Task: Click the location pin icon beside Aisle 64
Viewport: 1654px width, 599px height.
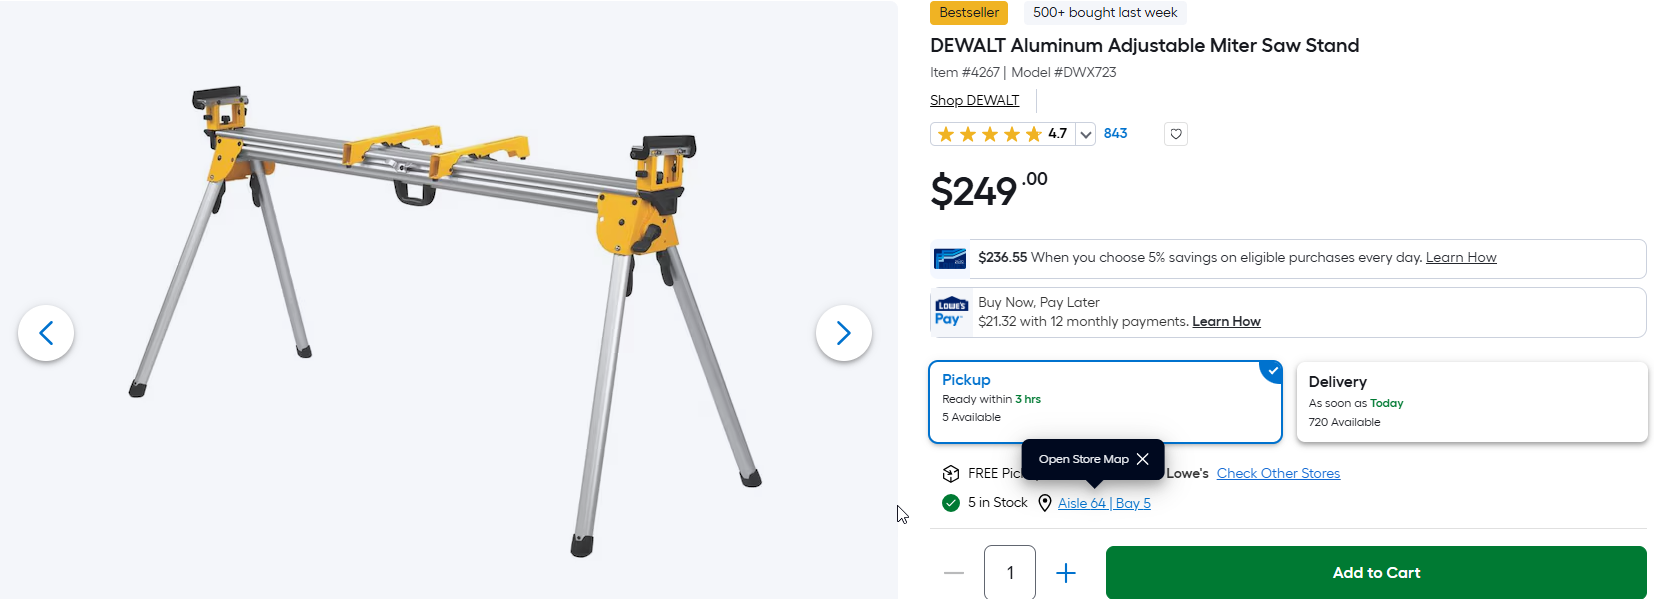Action: click(x=1045, y=503)
